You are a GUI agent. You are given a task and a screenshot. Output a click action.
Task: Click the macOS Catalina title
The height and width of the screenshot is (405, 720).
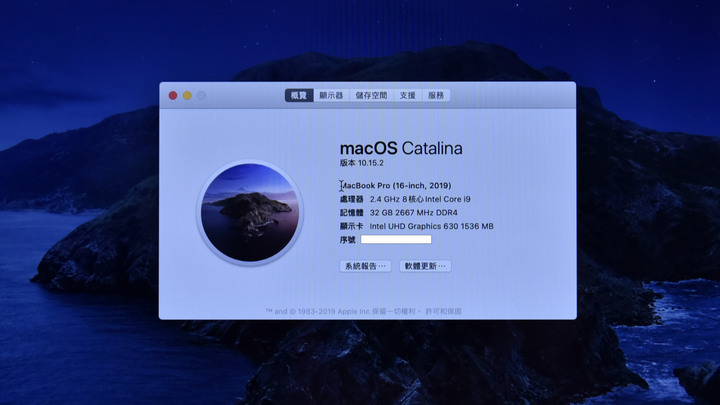click(x=401, y=148)
